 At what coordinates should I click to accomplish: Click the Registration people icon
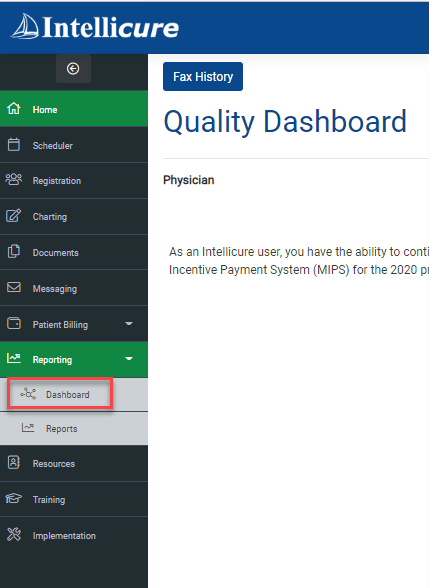[14, 180]
